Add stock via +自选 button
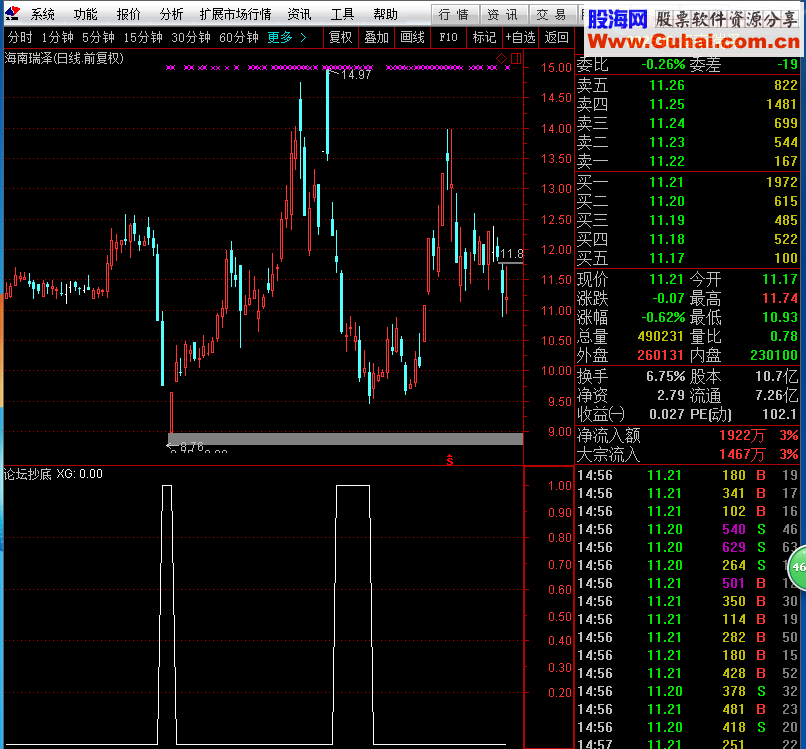The height and width of the screenshot is (749, 806). (520, 38)
